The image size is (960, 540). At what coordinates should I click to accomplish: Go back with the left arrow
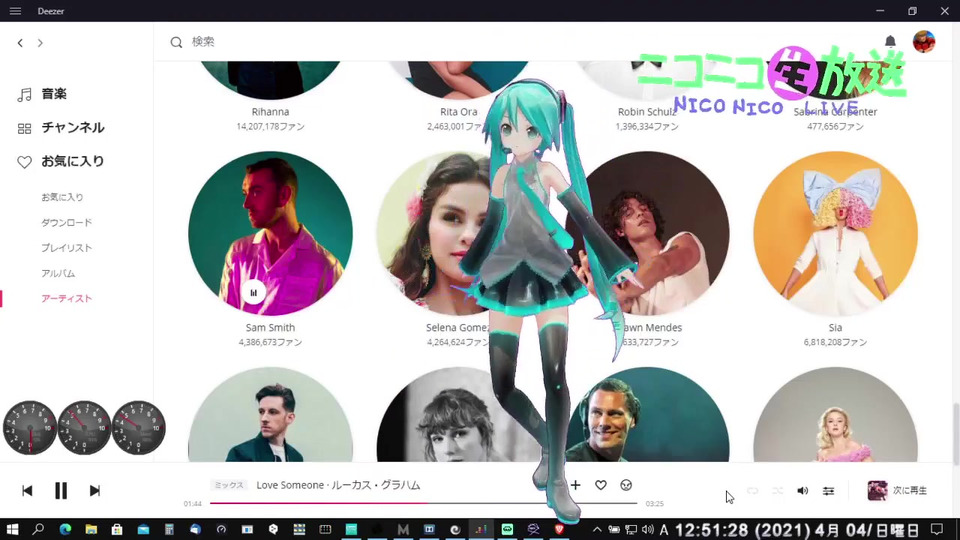pos(20,43)
